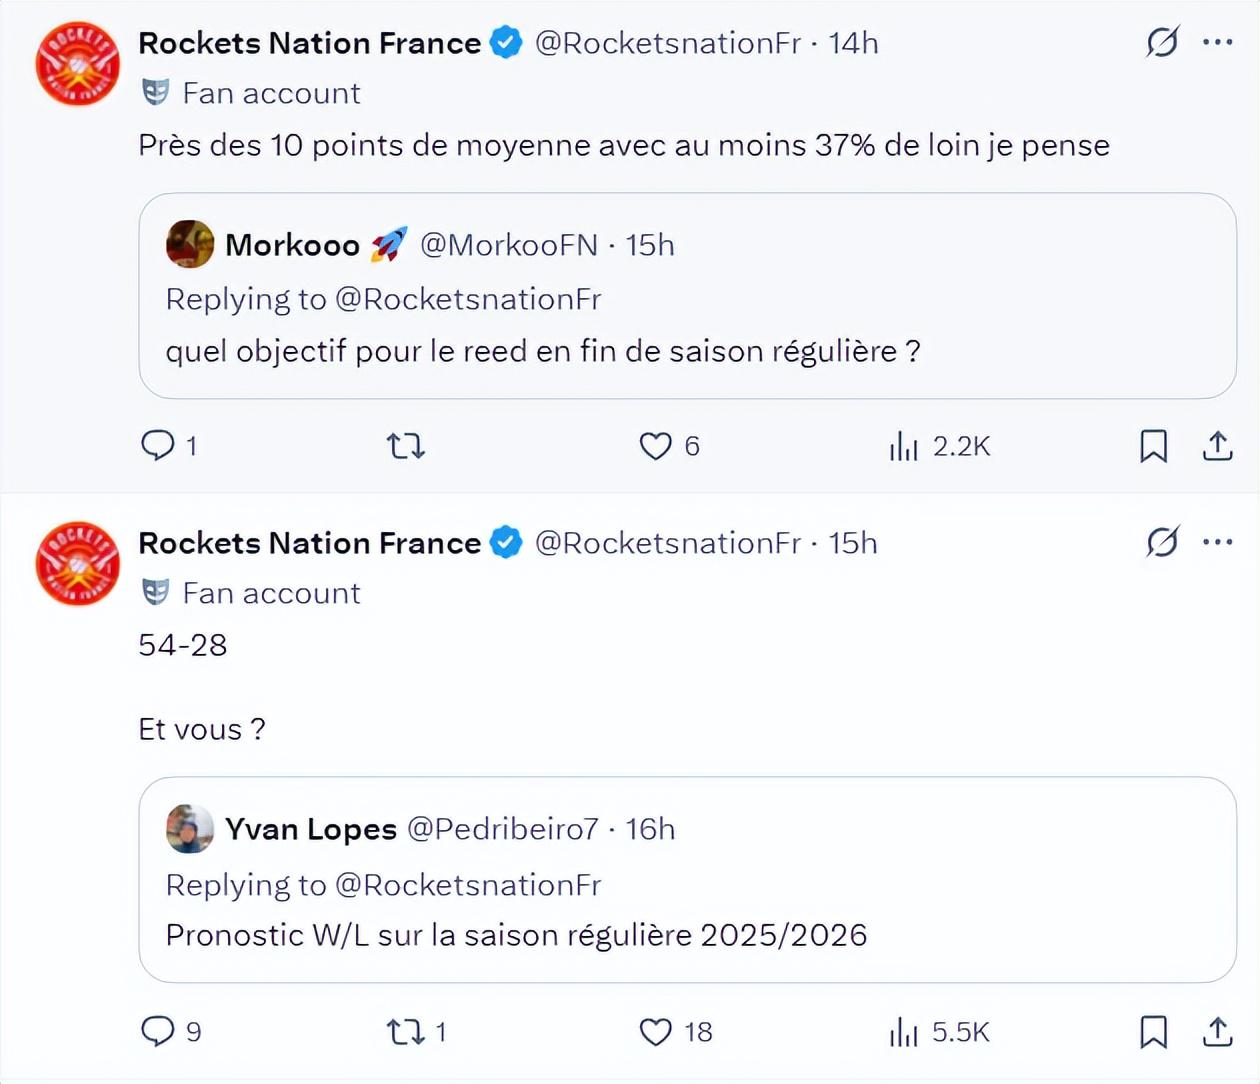Image resolution: width=1260 pixels, height=1084 pixels.
Task: Open the @MorkooFN profile handle
Action: tap(508, 245)
